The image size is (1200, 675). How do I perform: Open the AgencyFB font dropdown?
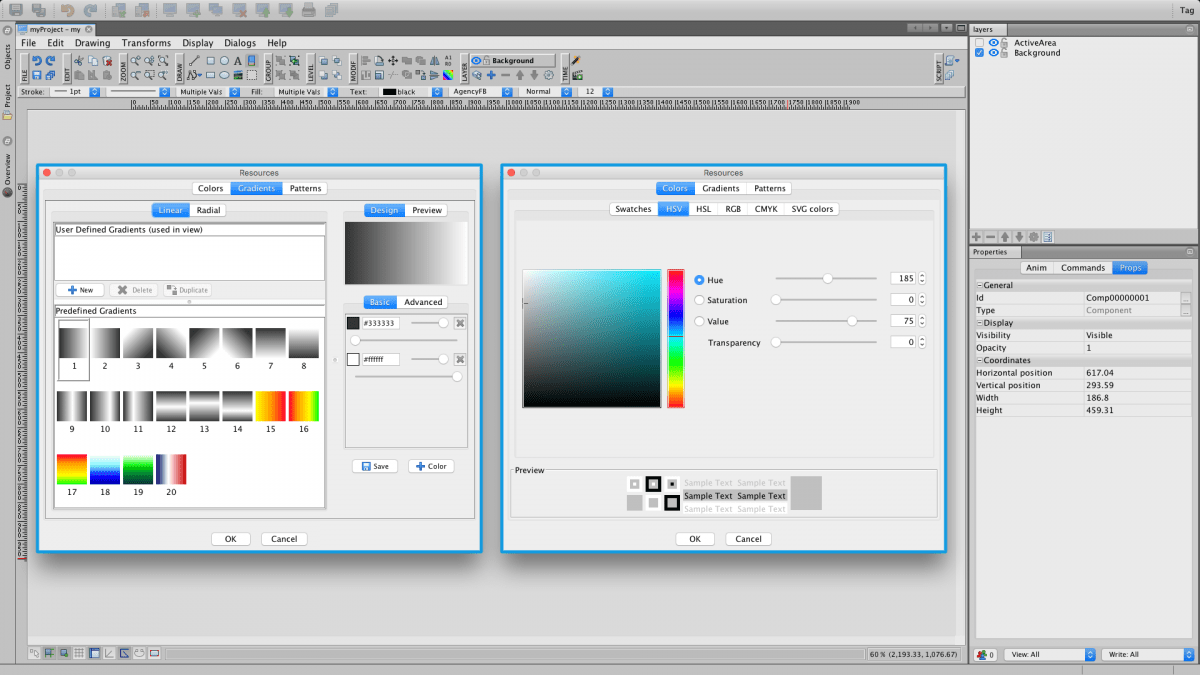pos(508,91)
